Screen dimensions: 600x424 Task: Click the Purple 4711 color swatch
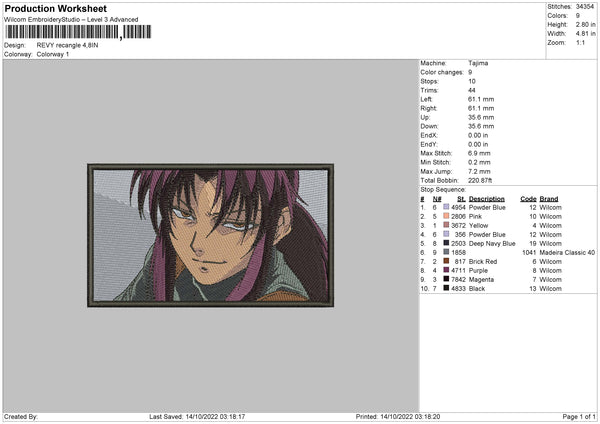click(446, 270)
